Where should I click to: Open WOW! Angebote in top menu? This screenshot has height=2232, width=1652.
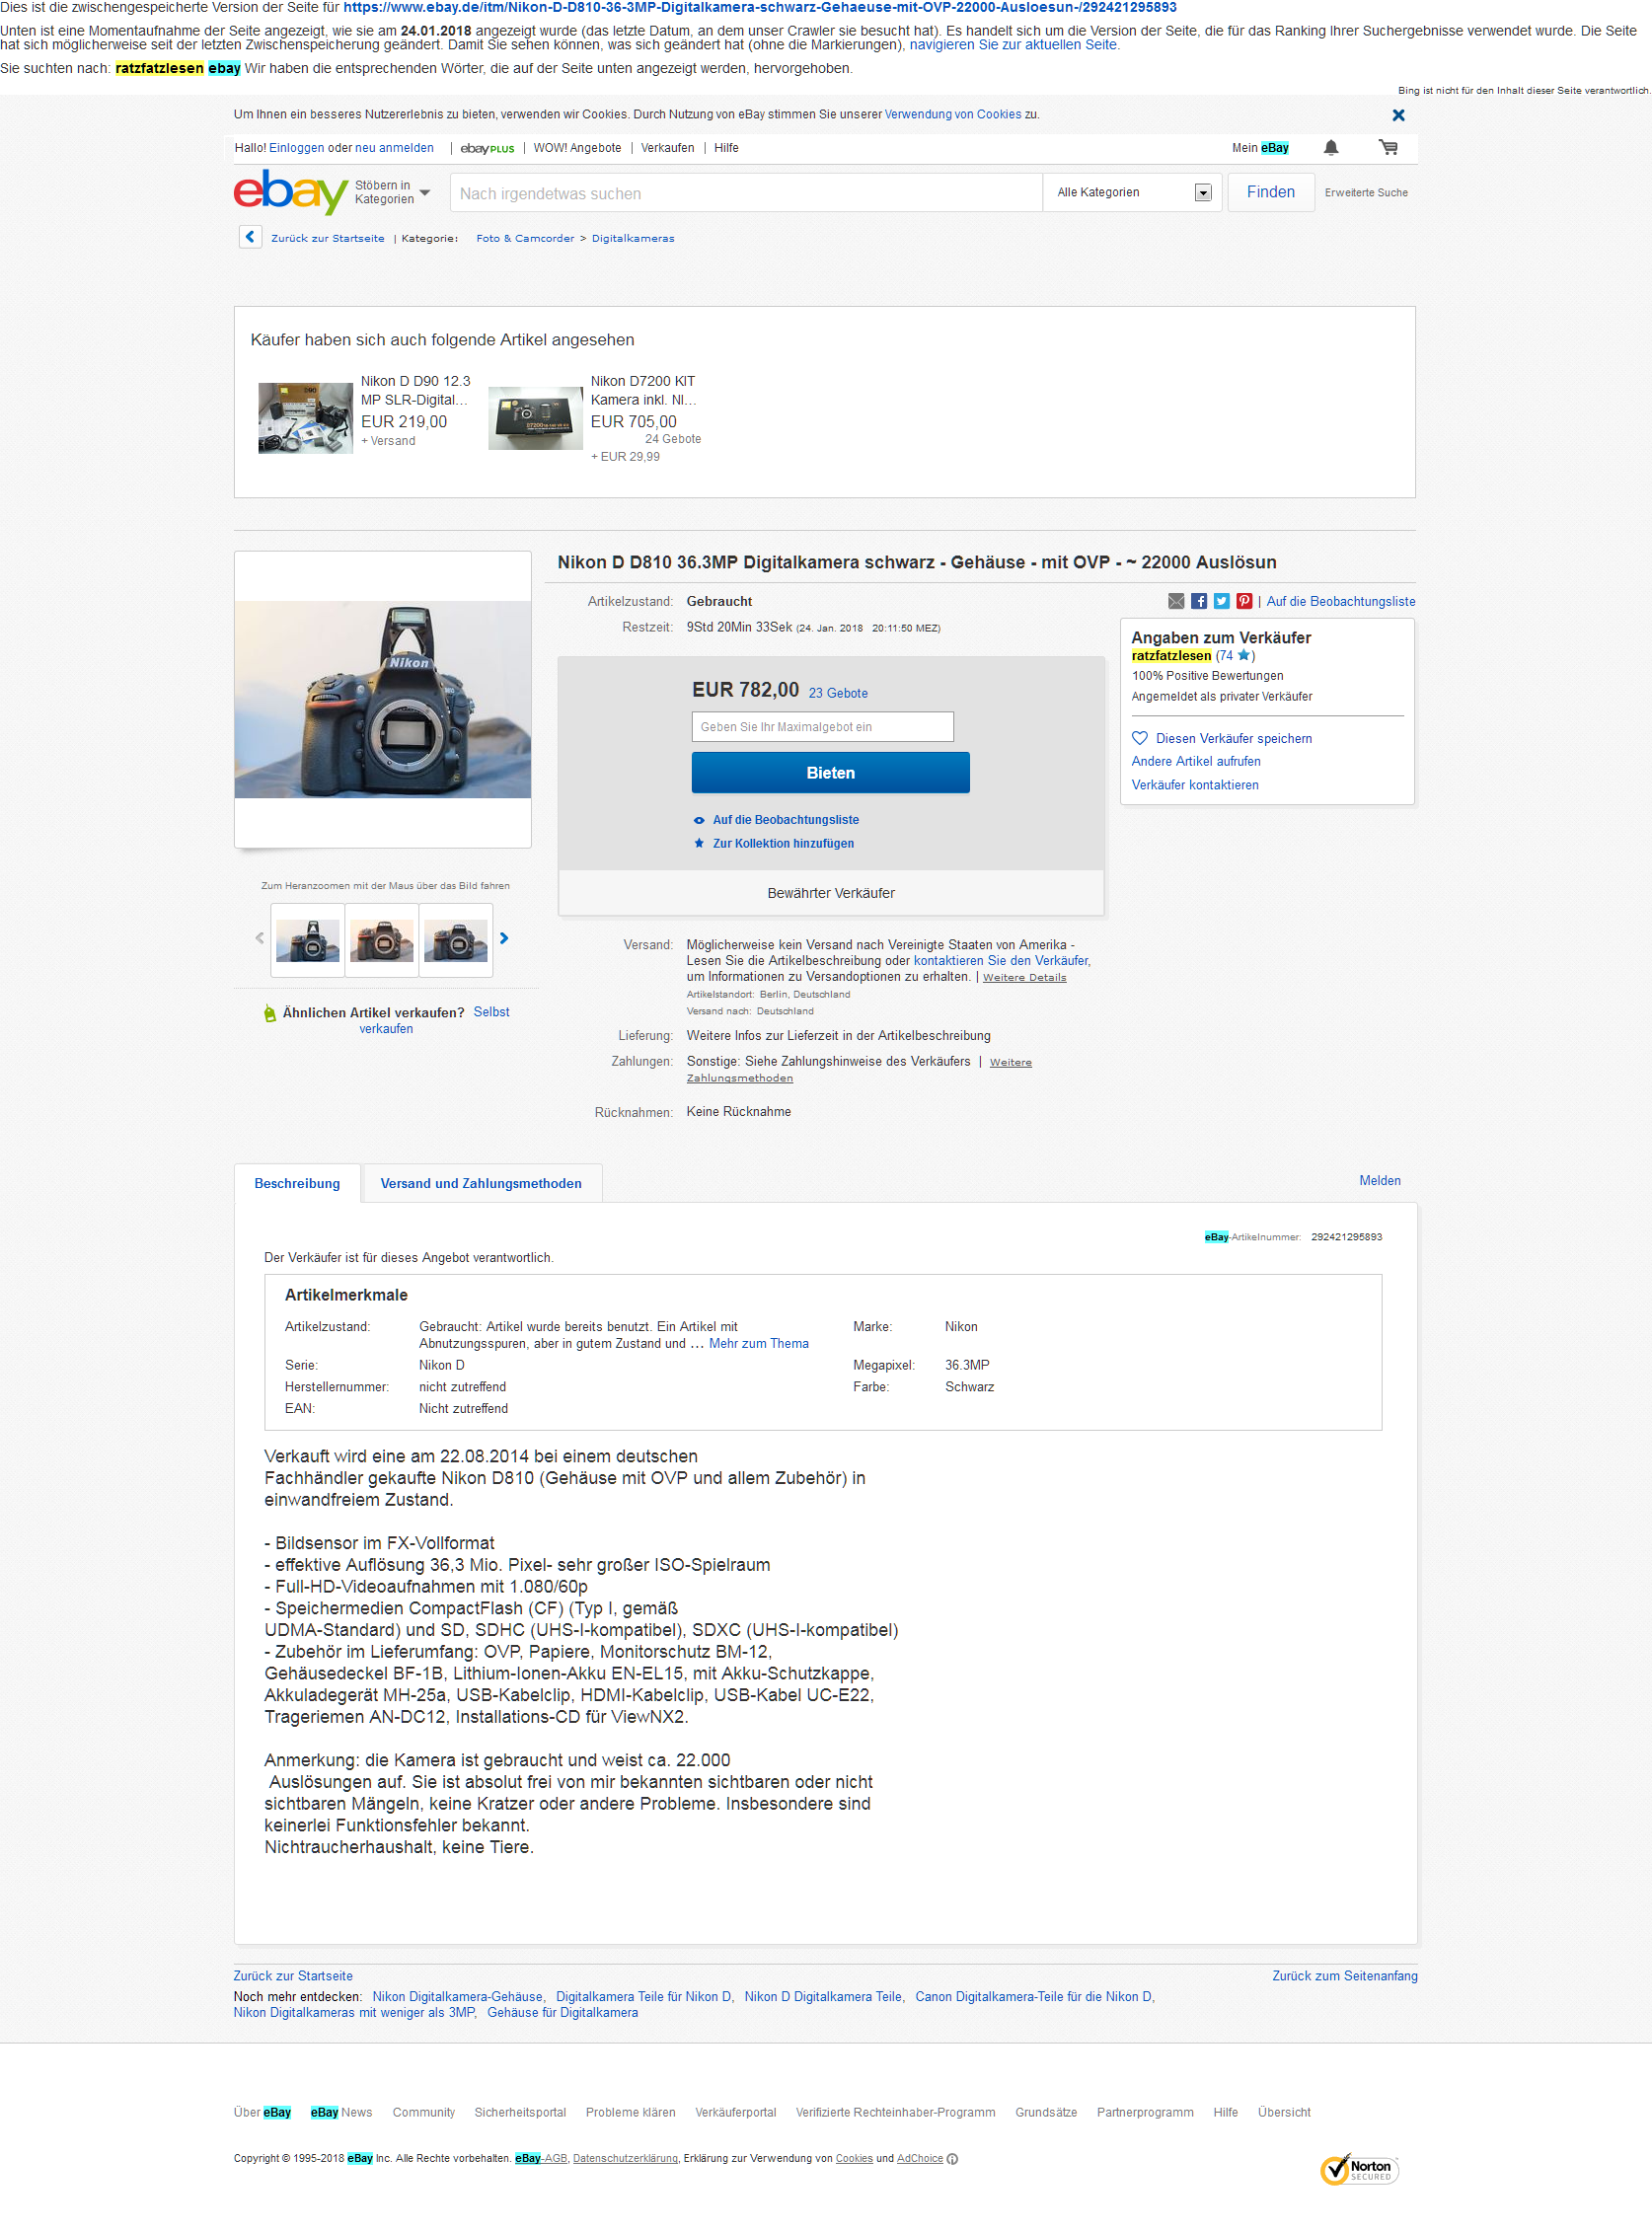click(577, 148)
